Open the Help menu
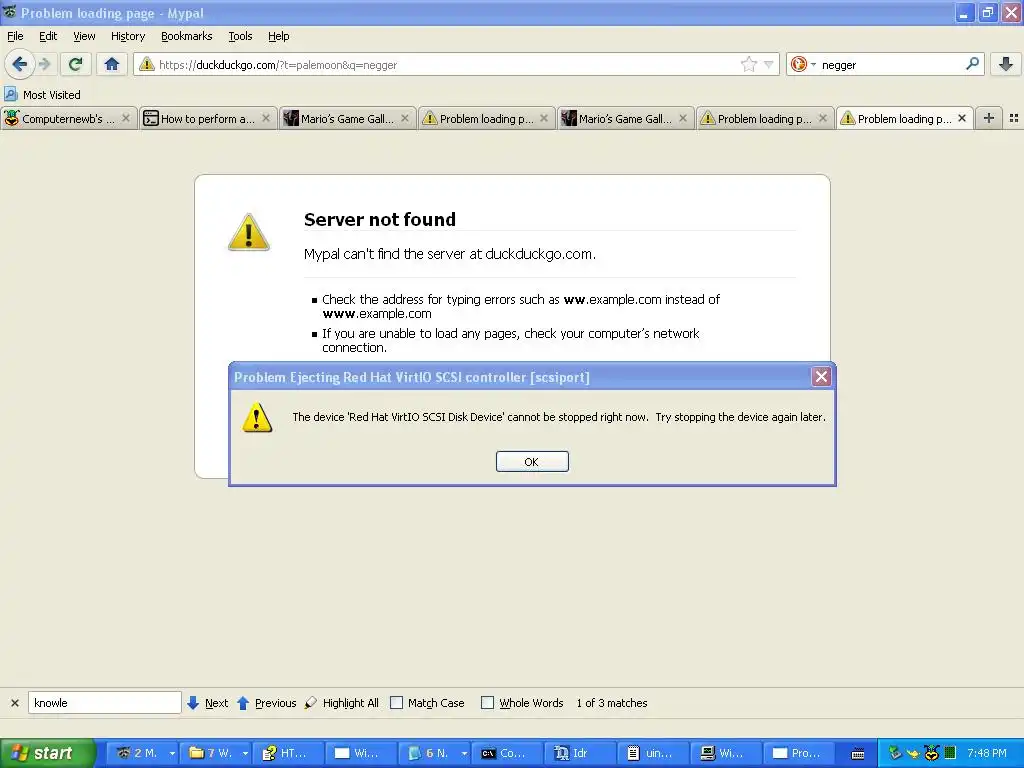1024x768 pixels. [279, 36]
